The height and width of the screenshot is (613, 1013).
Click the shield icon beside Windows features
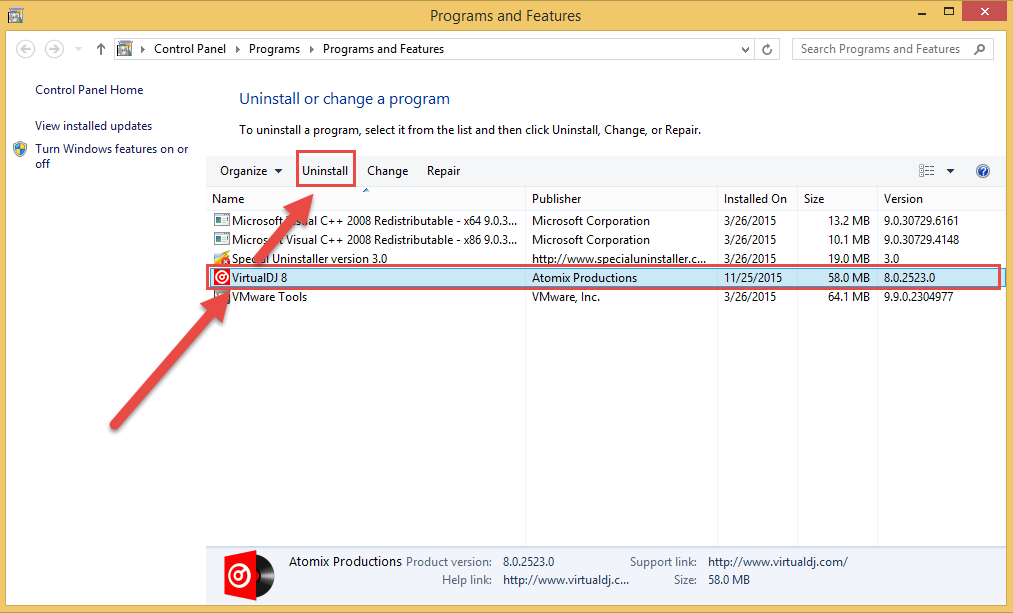(x=20, y=149)
